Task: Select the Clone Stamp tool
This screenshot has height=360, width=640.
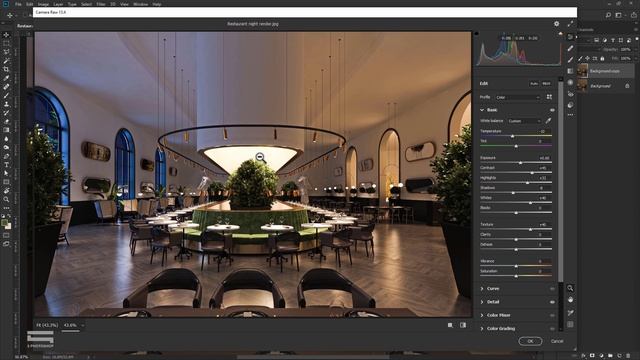Action: tap(6, 104)
